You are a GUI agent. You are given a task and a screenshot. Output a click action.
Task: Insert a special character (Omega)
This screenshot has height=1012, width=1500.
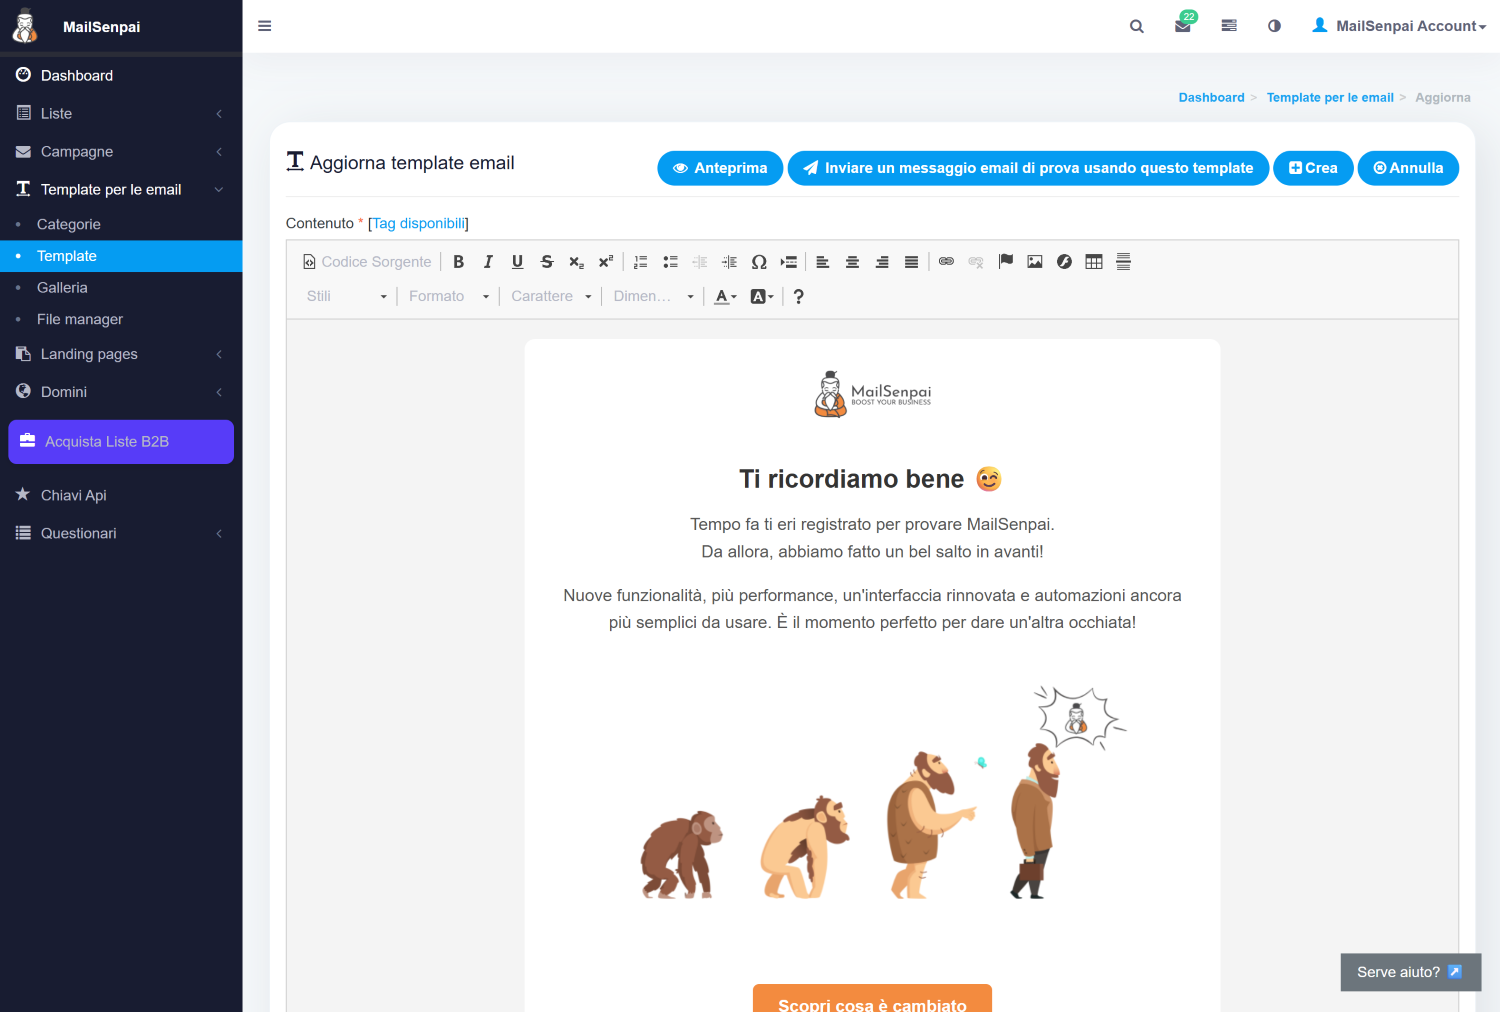click(759, 262)
